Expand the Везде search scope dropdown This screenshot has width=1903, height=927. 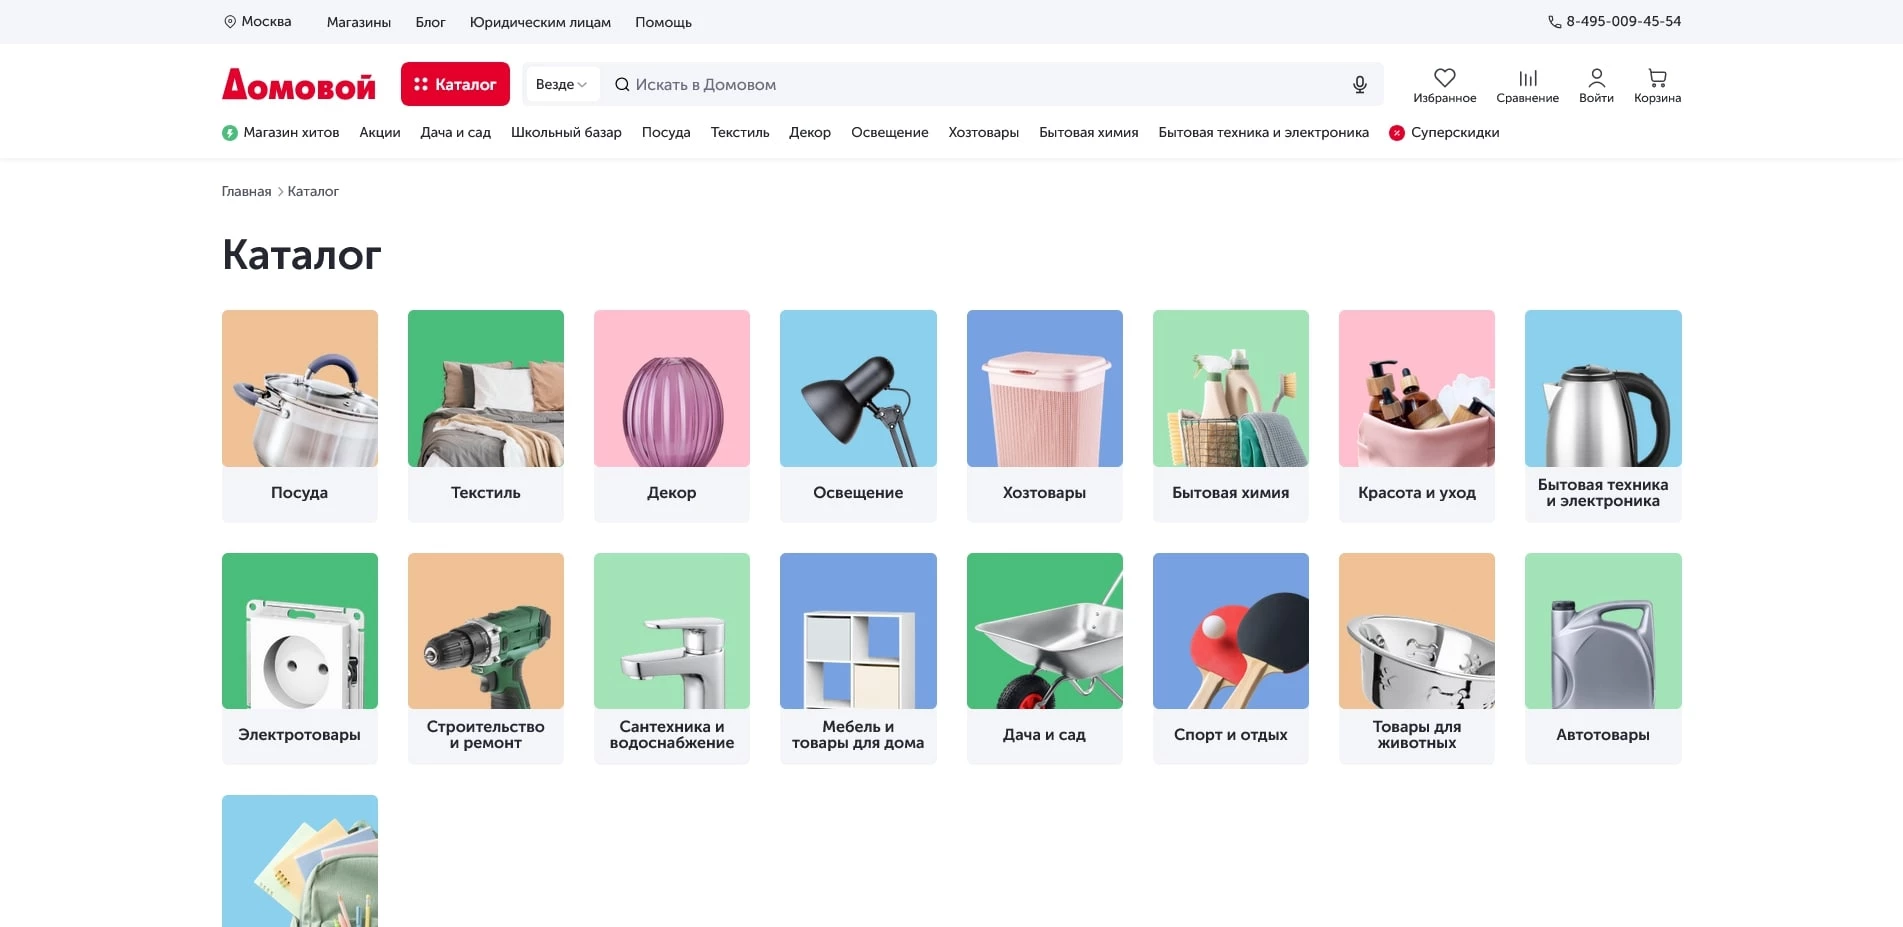[x=561, y=85]
